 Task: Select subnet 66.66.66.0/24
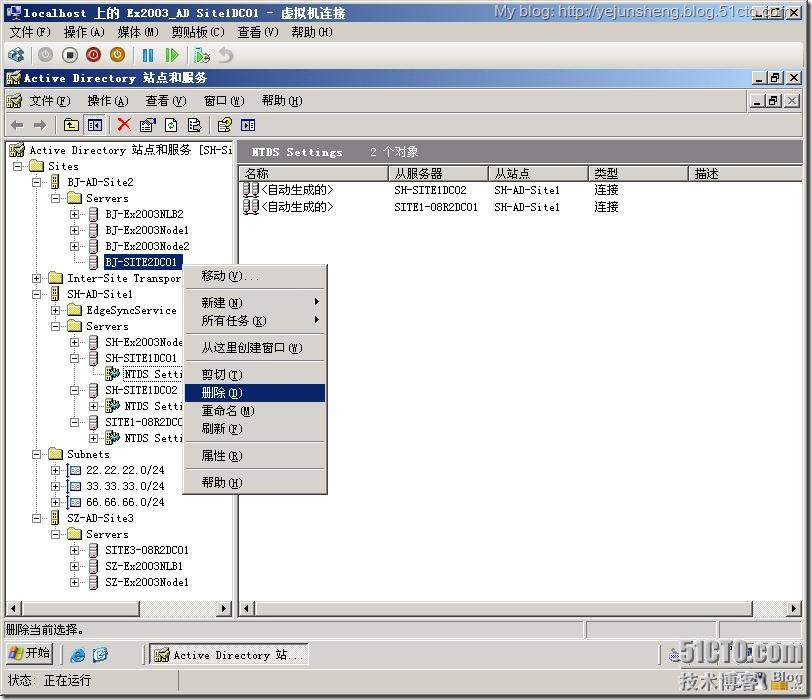(x=125, y=502)
